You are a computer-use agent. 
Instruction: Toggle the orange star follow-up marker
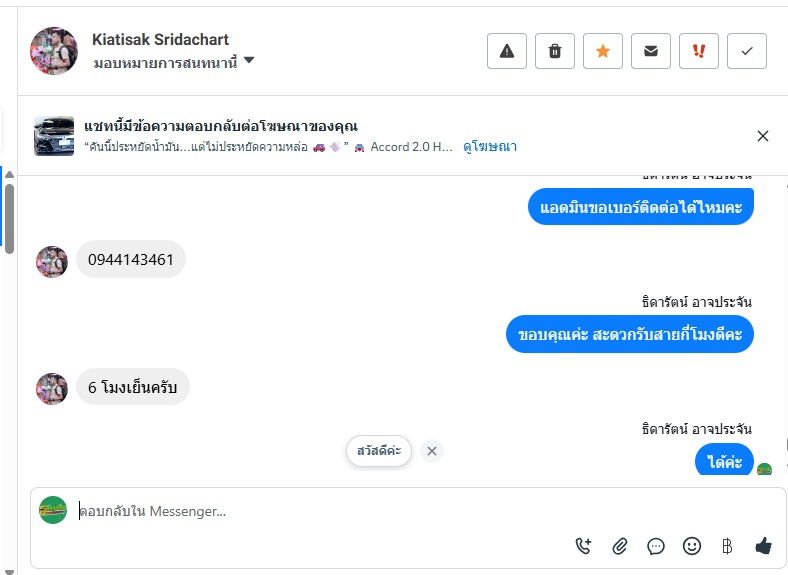[603, 51]
